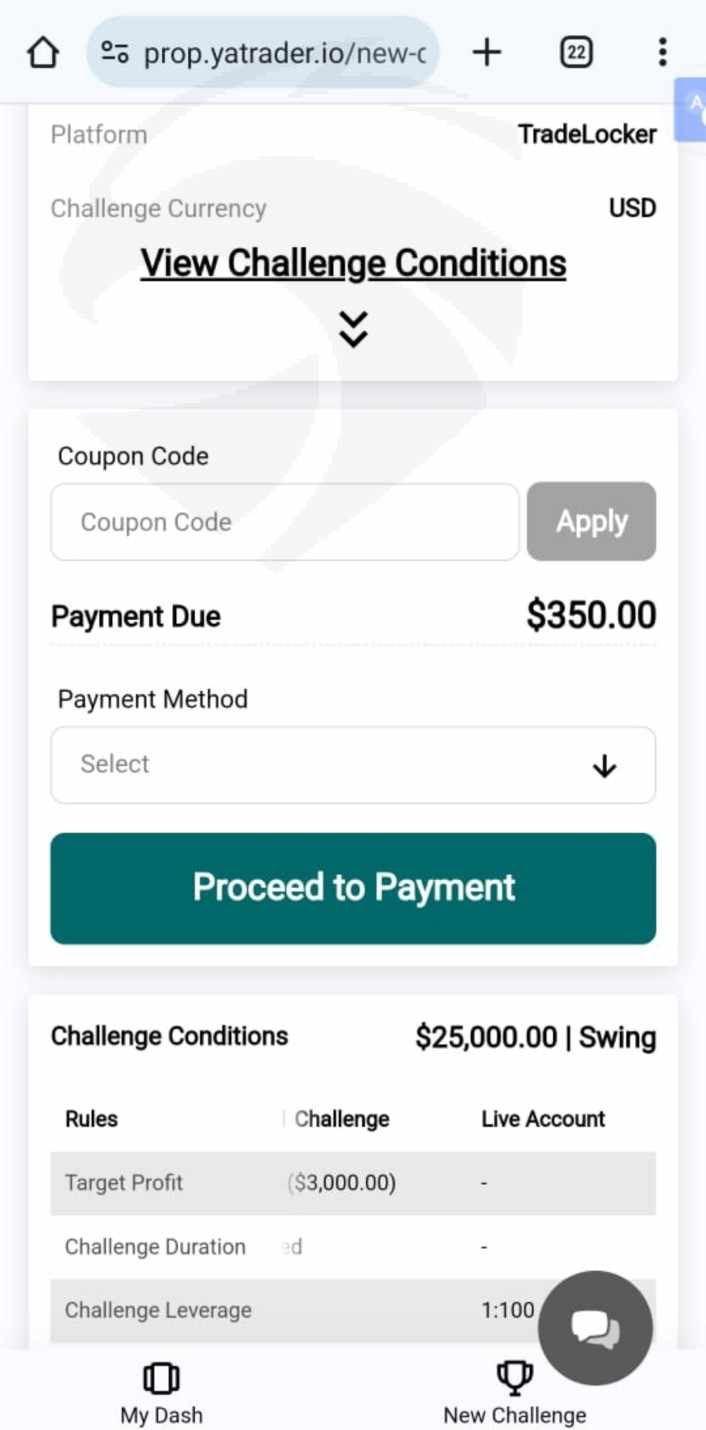This screenshot has width=706, height=1430.
Task: Open a new browser tab
Action: pyautogui.click(x=486, y=52)
